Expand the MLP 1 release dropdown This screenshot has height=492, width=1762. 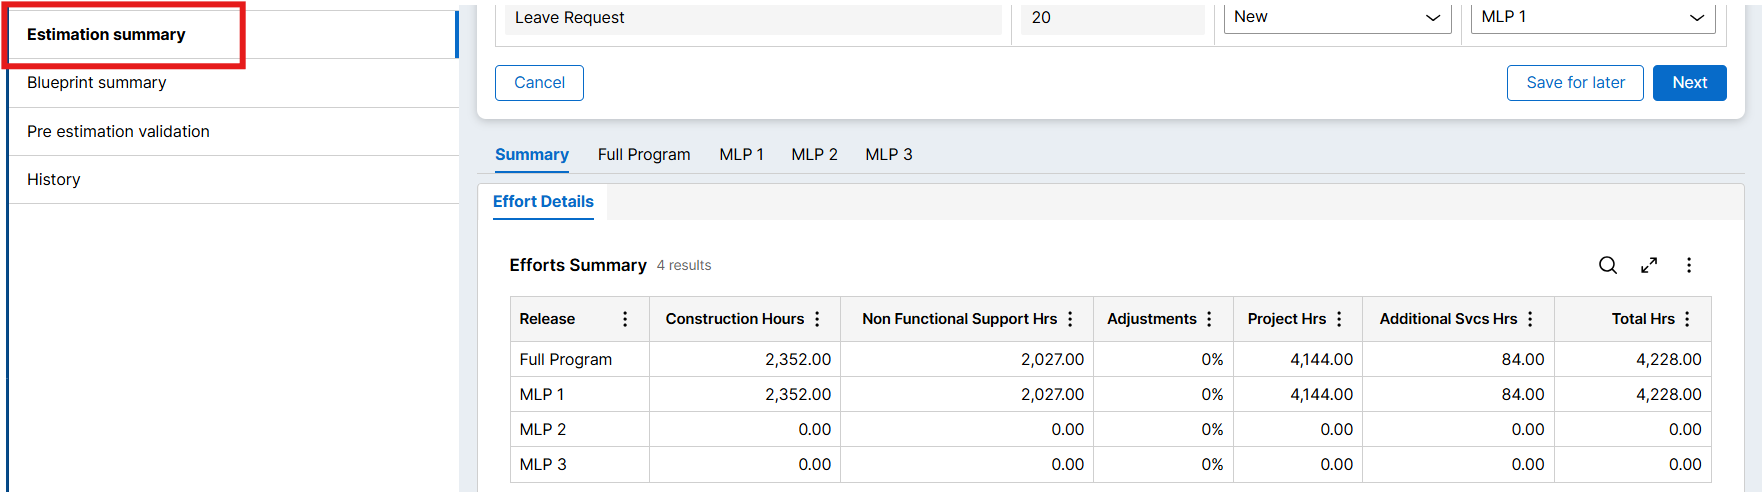(x=1592, y=18)
